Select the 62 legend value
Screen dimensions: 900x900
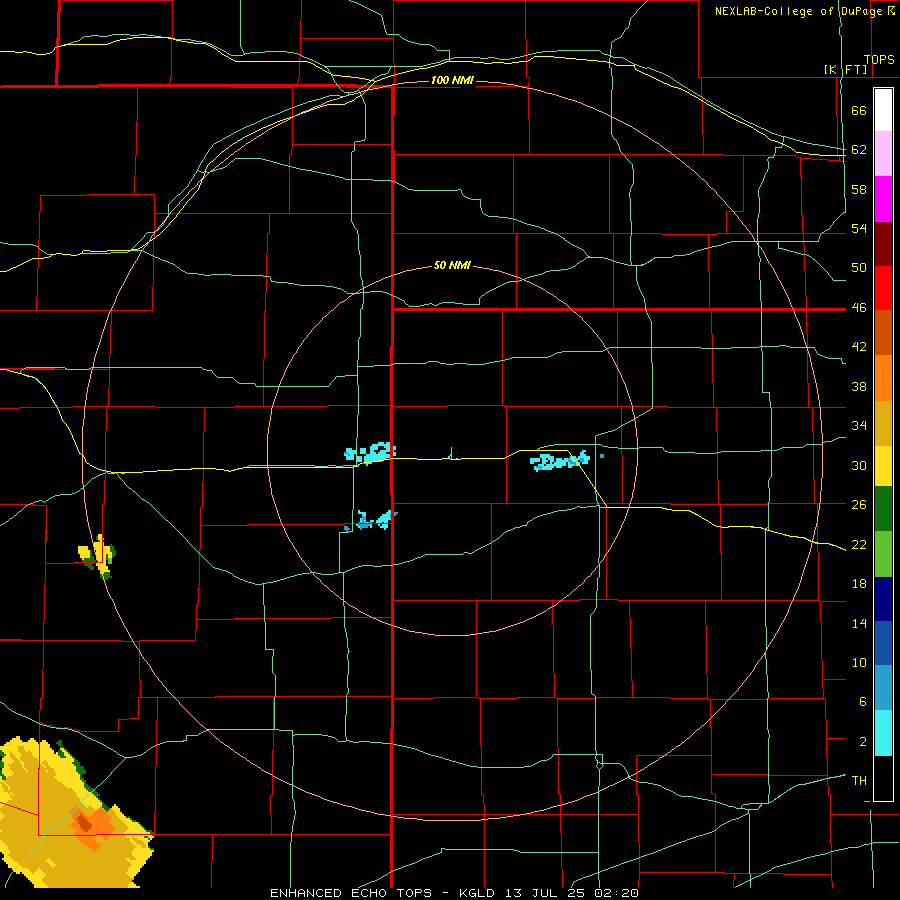pyautogui.click(x=859, y=150)
